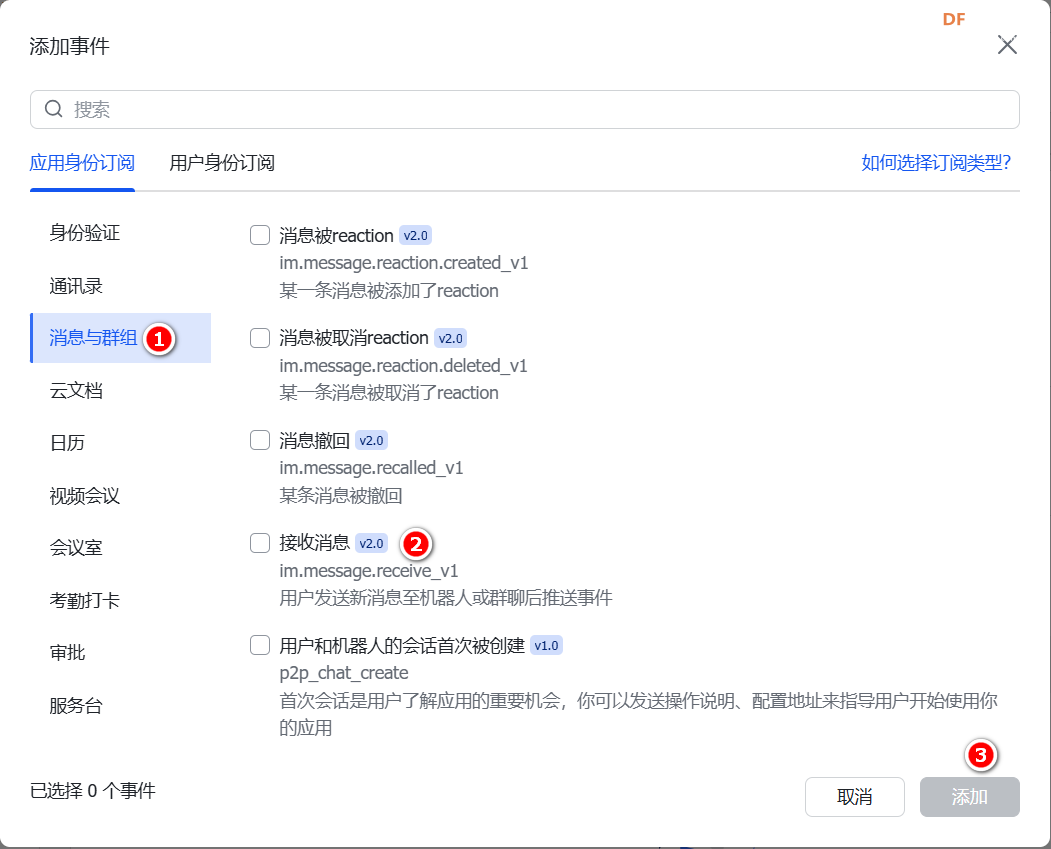Click the im.message.reaction.created_v1 text
Image resolution: width=1051 pixels, height=849 pixels.
click(404, 263)
